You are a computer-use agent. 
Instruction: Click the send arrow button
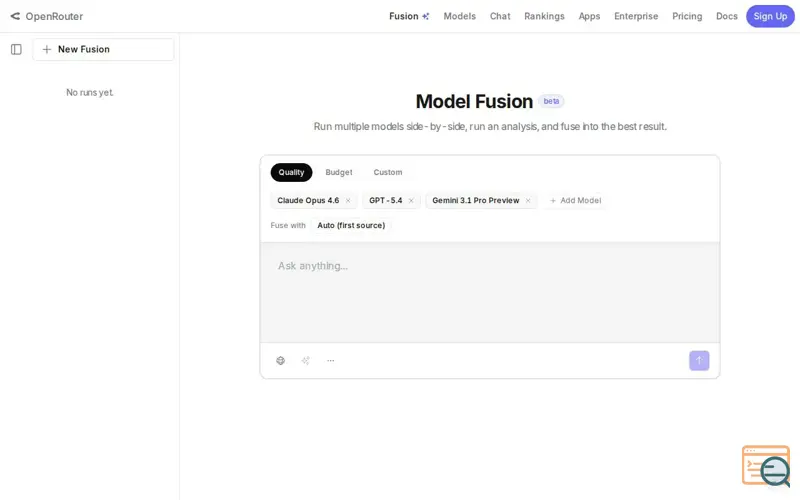pos(699,361)
